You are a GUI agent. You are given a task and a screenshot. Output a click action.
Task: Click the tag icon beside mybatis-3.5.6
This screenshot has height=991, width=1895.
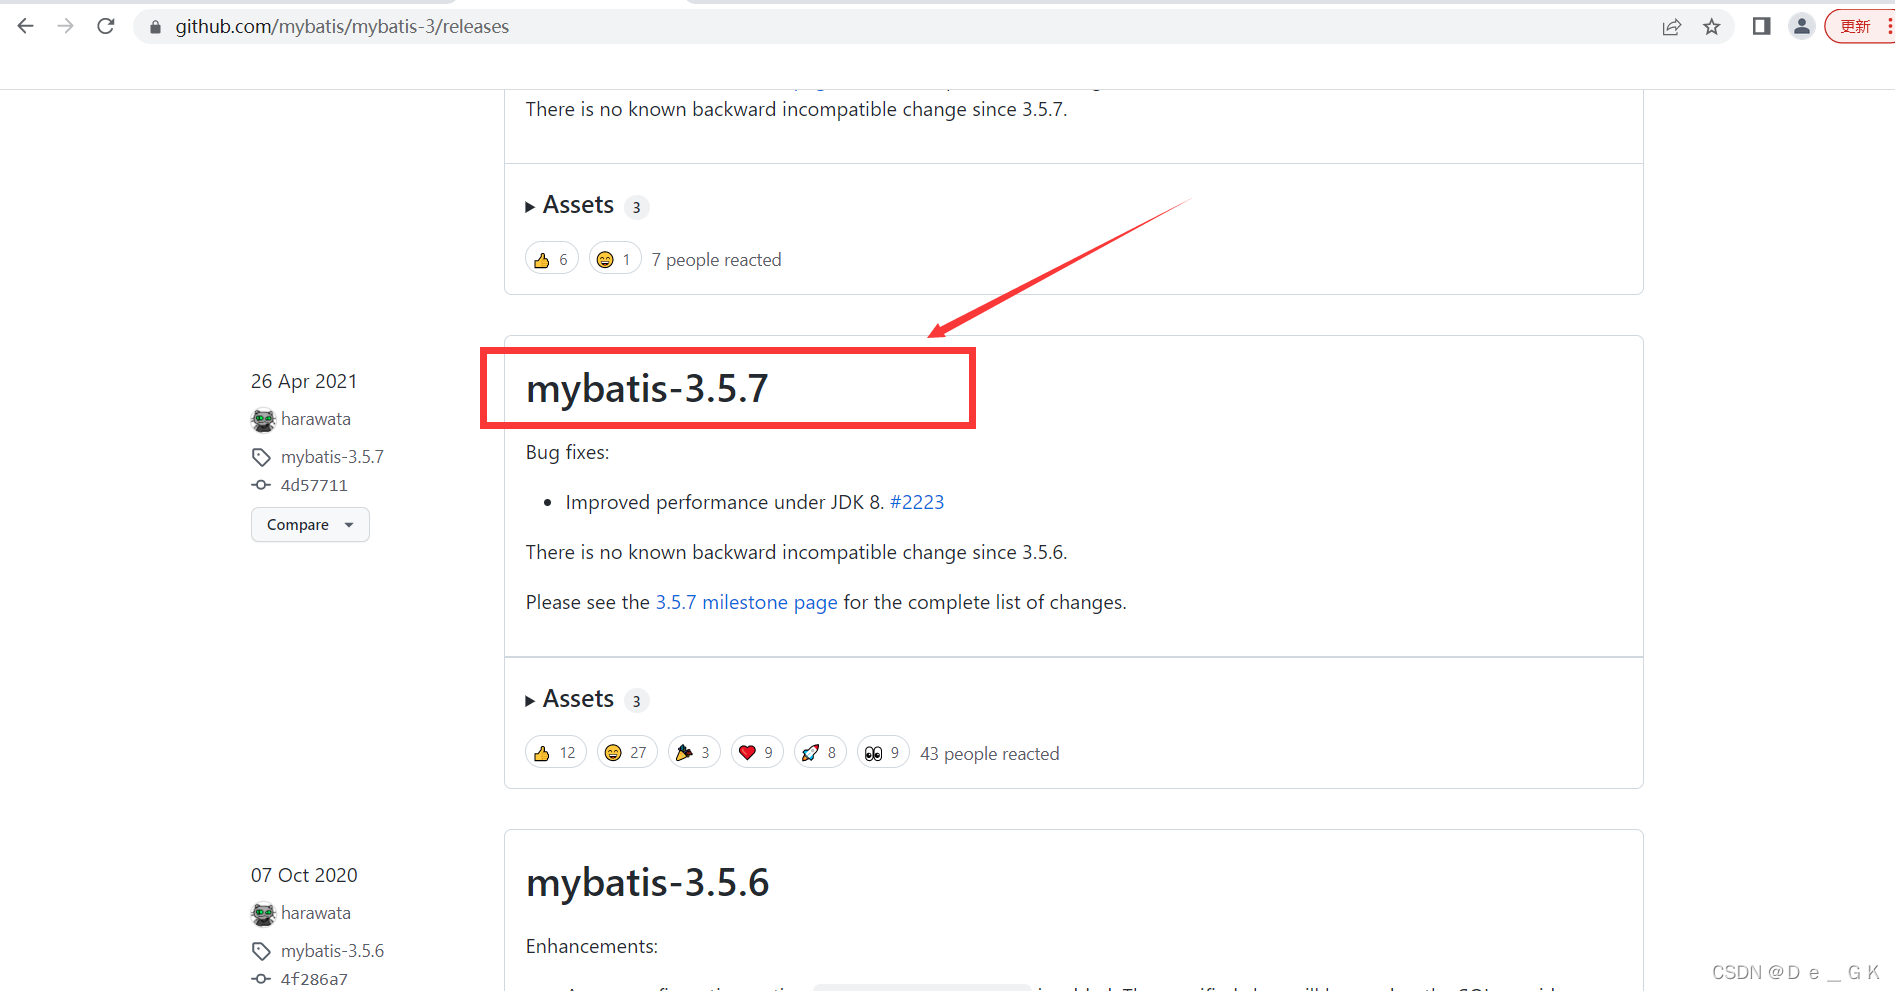pyautogui.click(x=261, y=951)
